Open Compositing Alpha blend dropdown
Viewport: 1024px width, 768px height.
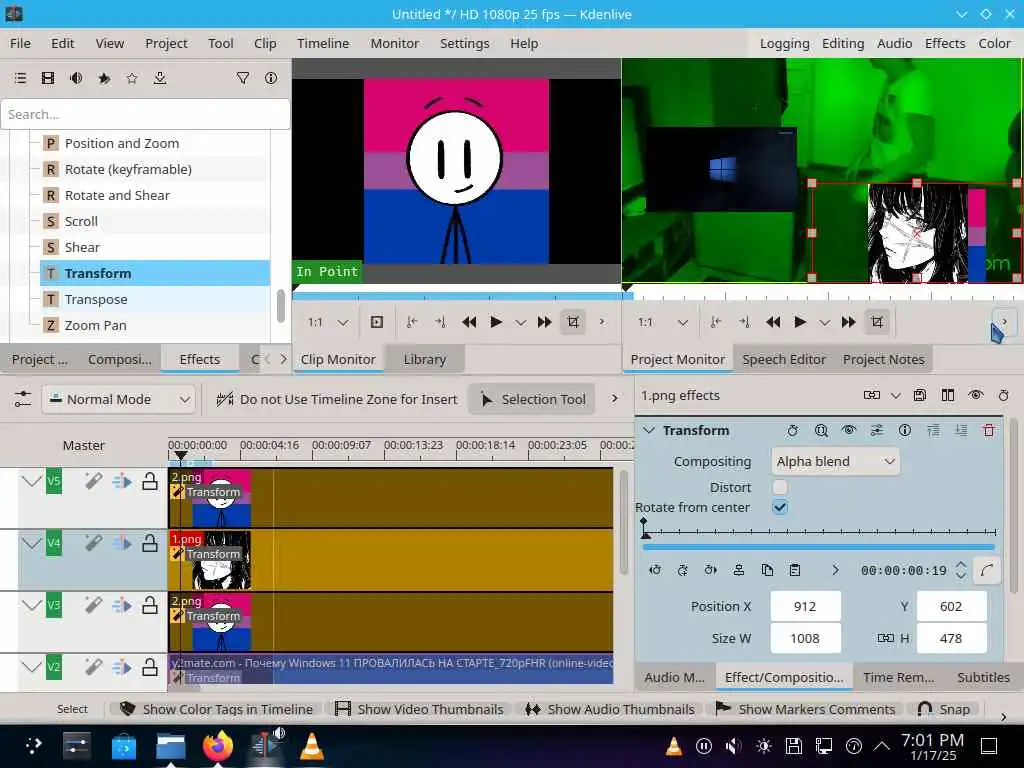[835, 462]
